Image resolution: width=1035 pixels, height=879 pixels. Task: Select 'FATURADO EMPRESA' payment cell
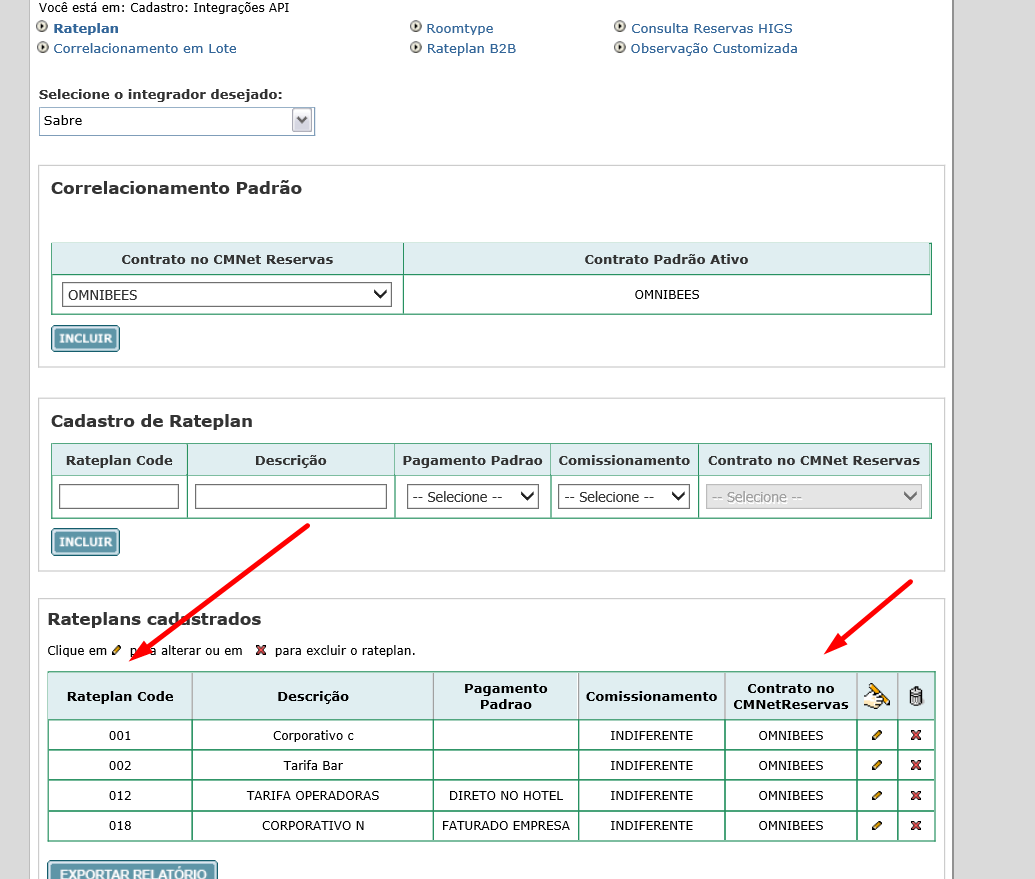[x=506, y=826]
